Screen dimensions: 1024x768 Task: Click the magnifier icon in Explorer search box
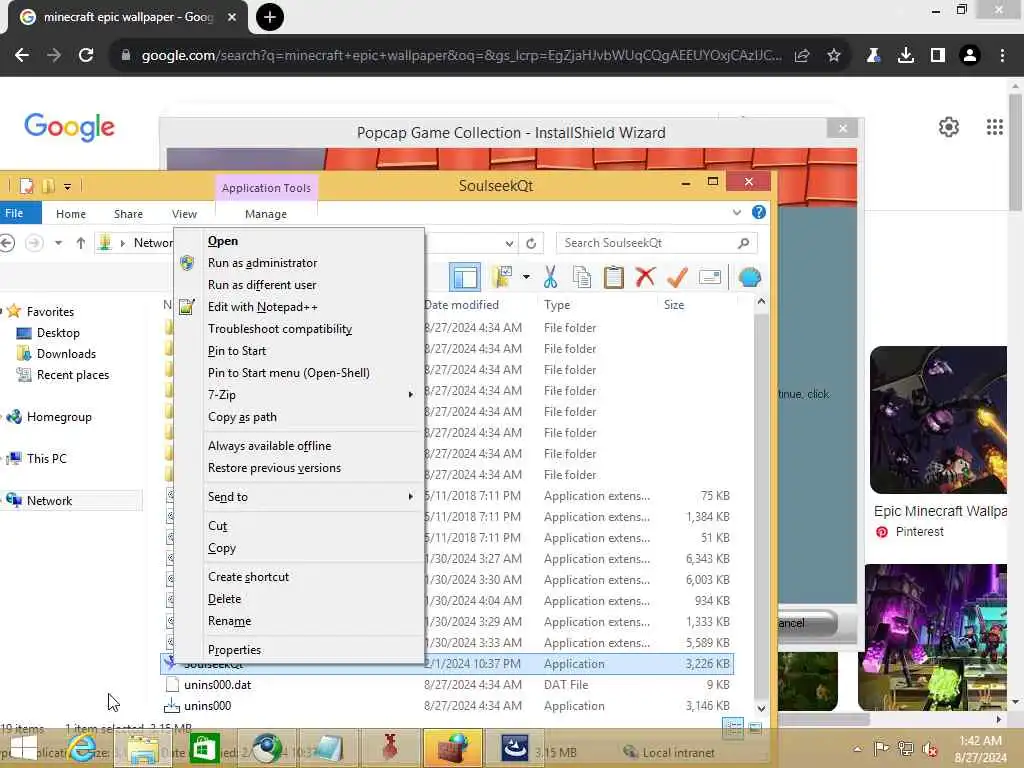click(x=743, y=243)
